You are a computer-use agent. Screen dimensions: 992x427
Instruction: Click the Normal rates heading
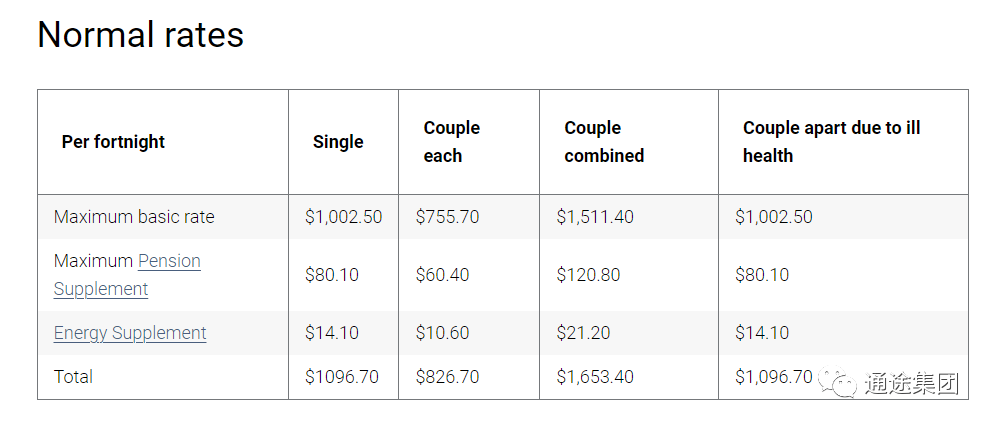140,34
